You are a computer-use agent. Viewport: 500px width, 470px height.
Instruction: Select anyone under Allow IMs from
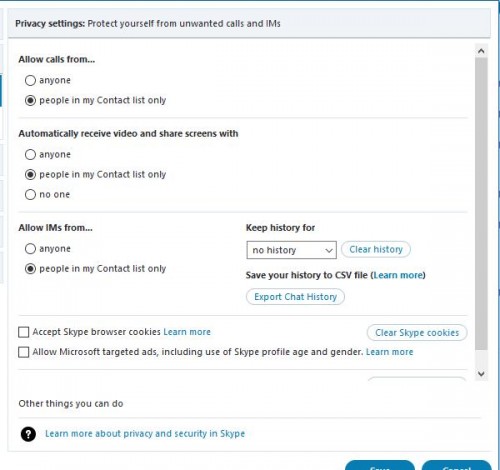(x=30, y=249)
